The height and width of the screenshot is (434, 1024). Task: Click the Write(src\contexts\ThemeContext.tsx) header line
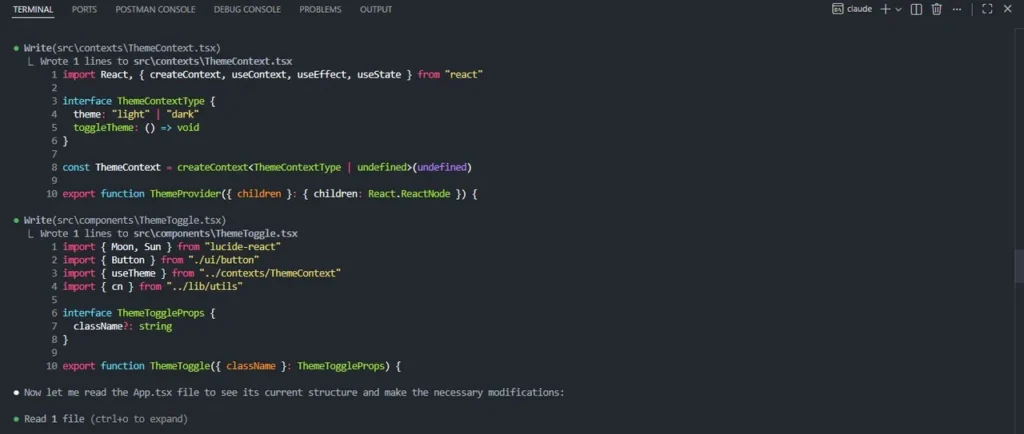pos(122,48)
